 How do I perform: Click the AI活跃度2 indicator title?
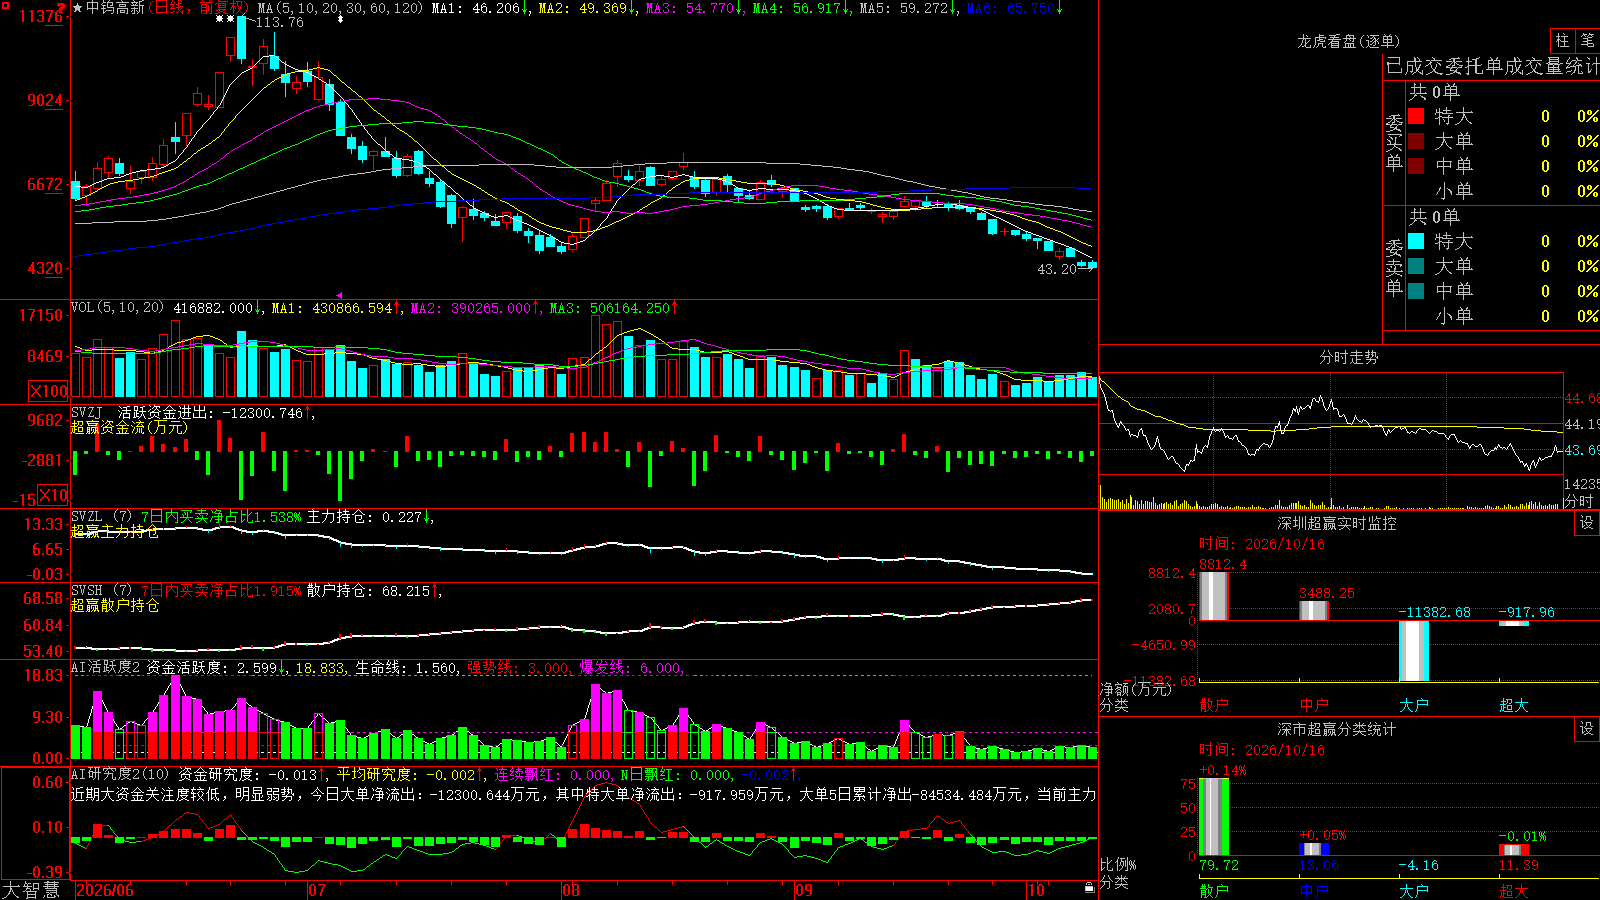(x=106, y=668)
